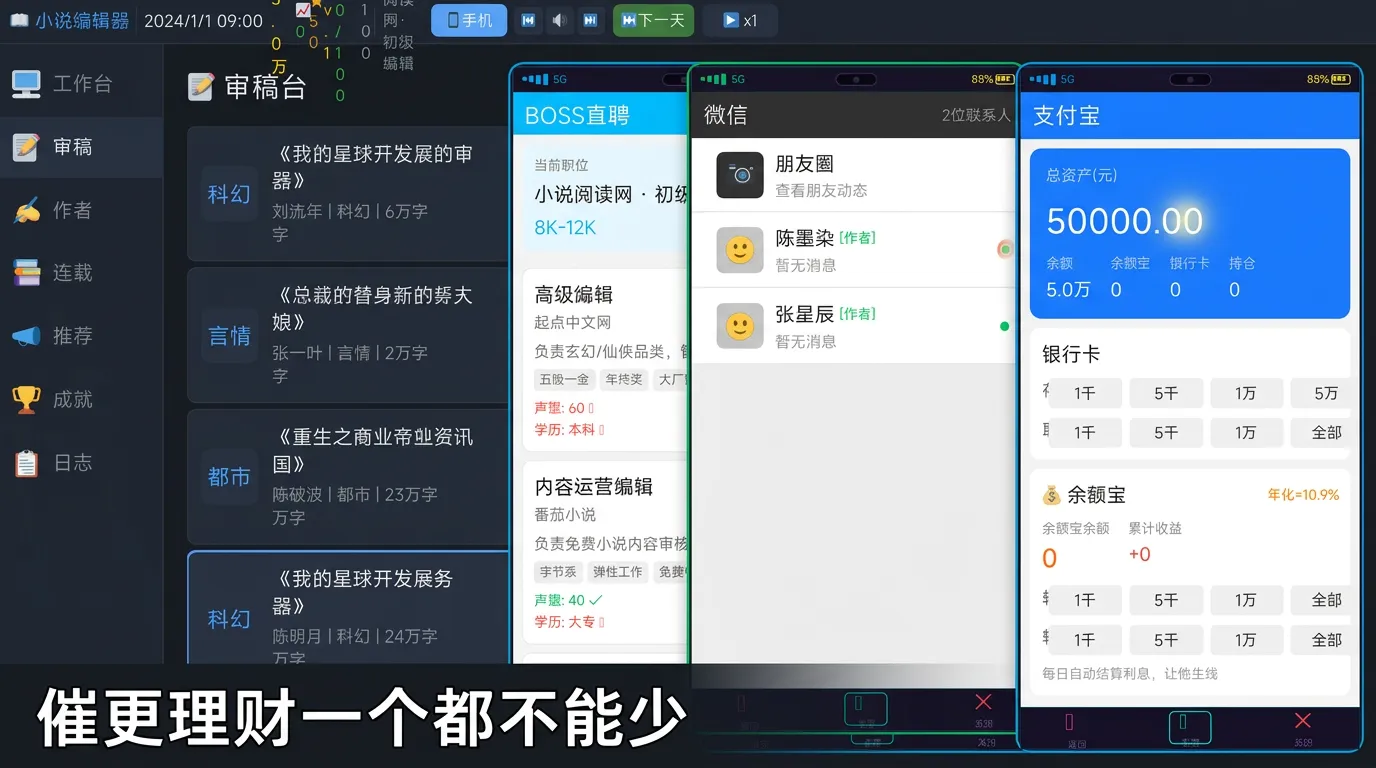Click the previous track music icon

pos(528,20)
